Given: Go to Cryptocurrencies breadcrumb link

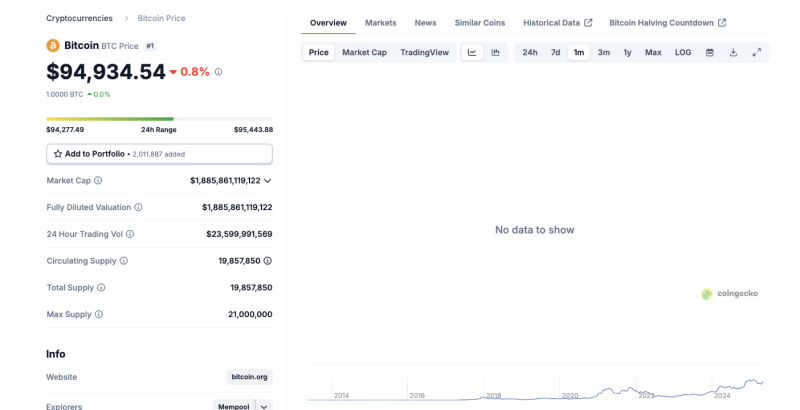Looking at the screenshot, I should [79, 18].
